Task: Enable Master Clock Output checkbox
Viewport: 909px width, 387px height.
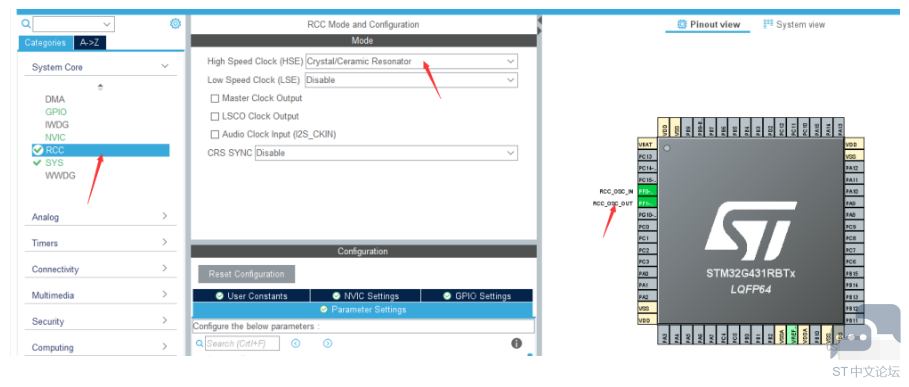Action: point(214,98)
